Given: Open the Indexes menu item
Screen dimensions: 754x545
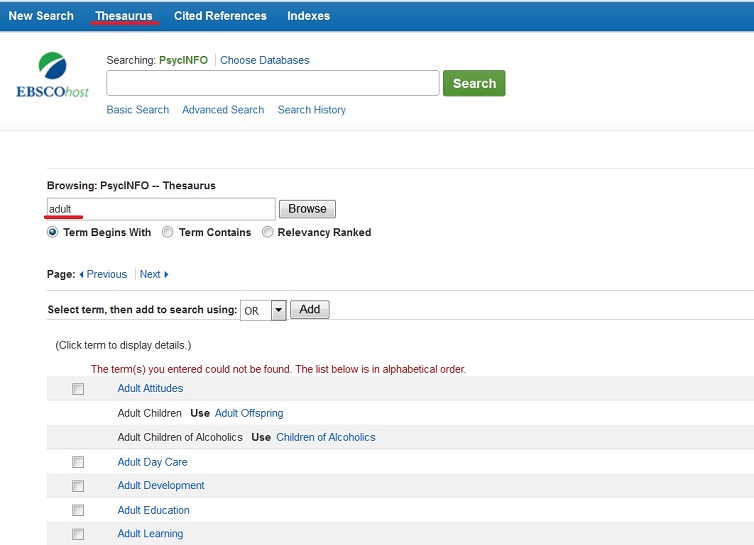Looking at the screenshot, I should pyautogui.click(x=309, y=16).
